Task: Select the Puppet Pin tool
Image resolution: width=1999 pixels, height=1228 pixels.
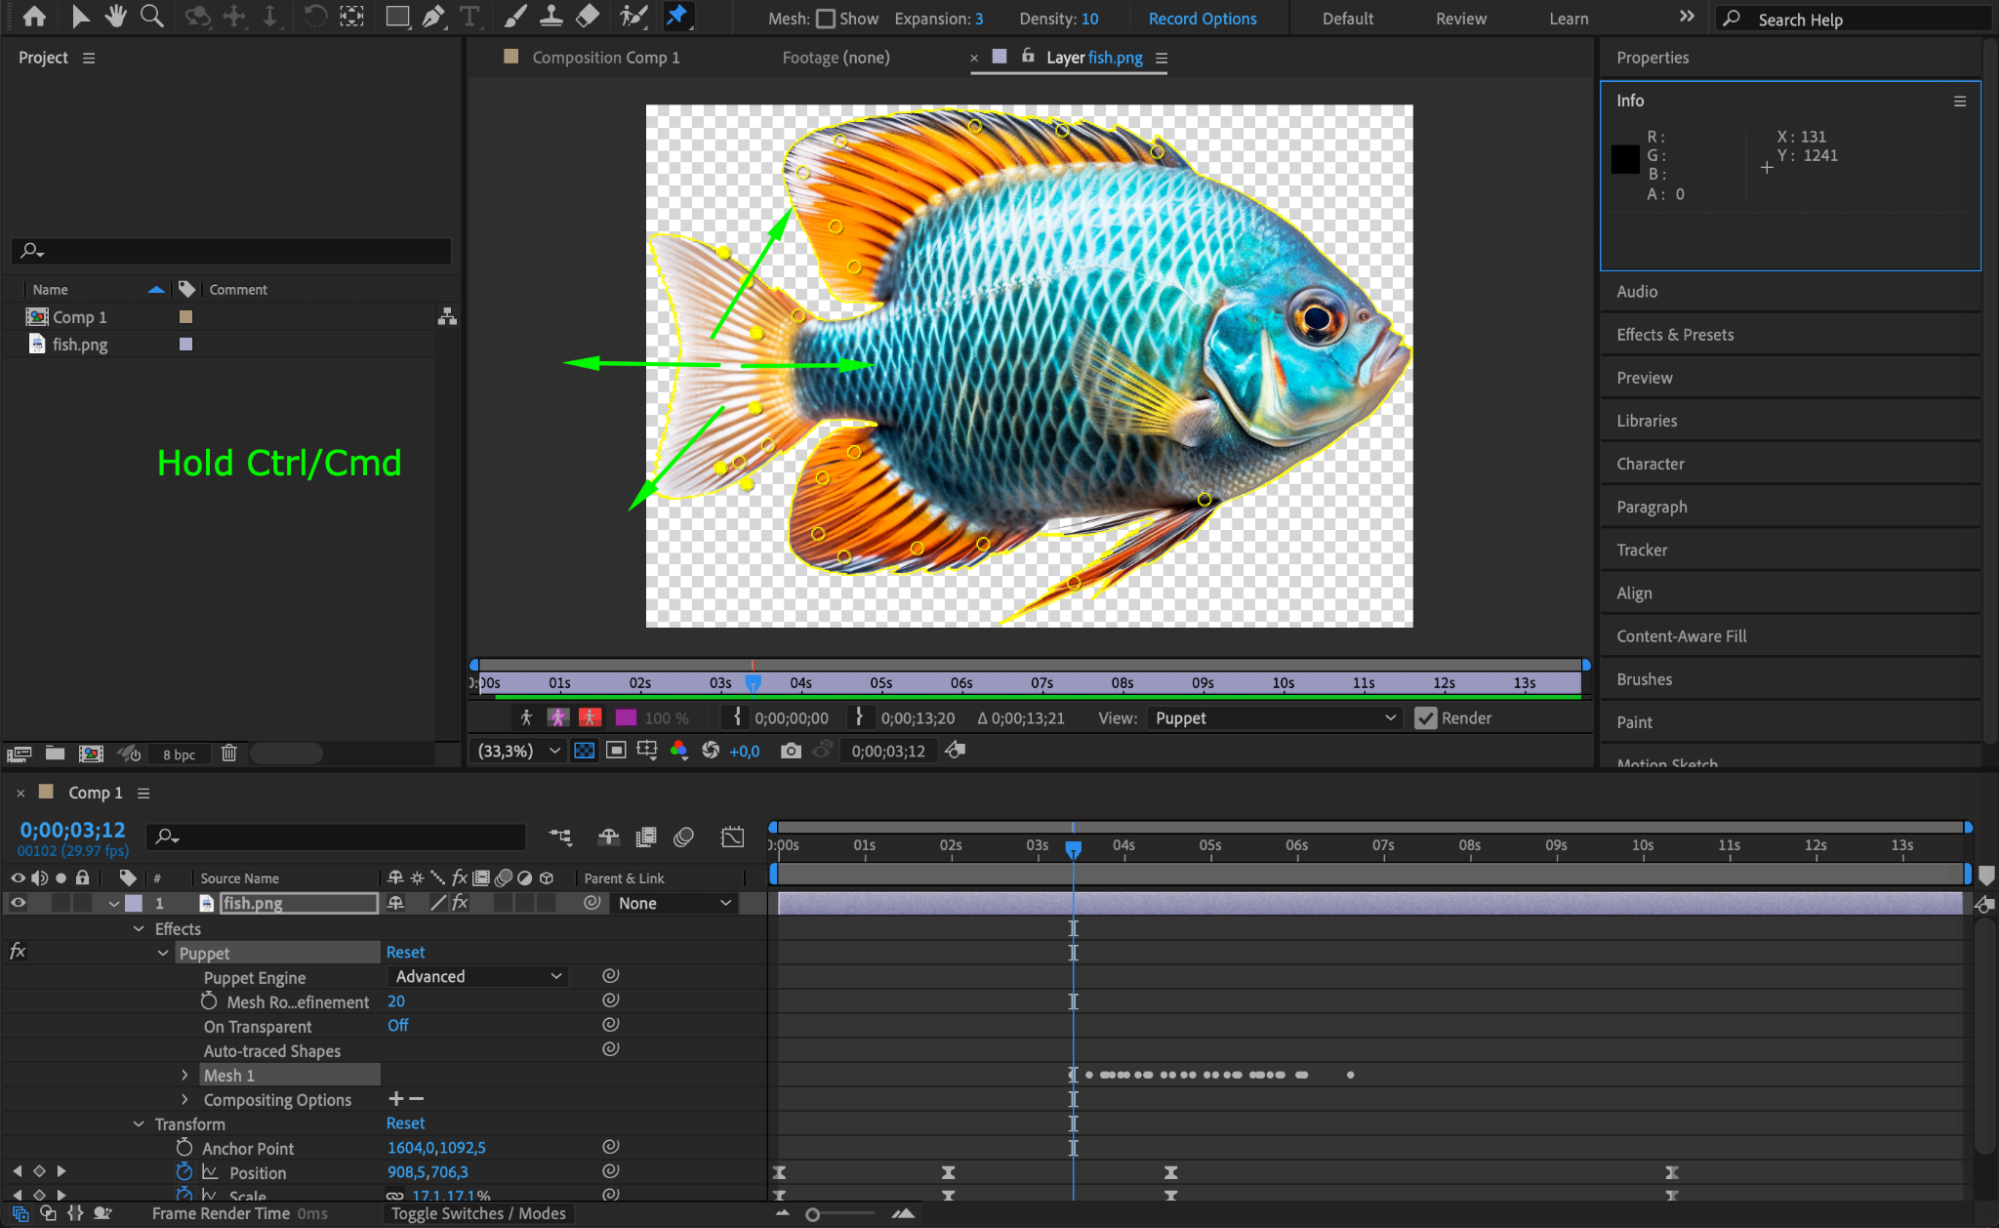Action: [677, 17]
